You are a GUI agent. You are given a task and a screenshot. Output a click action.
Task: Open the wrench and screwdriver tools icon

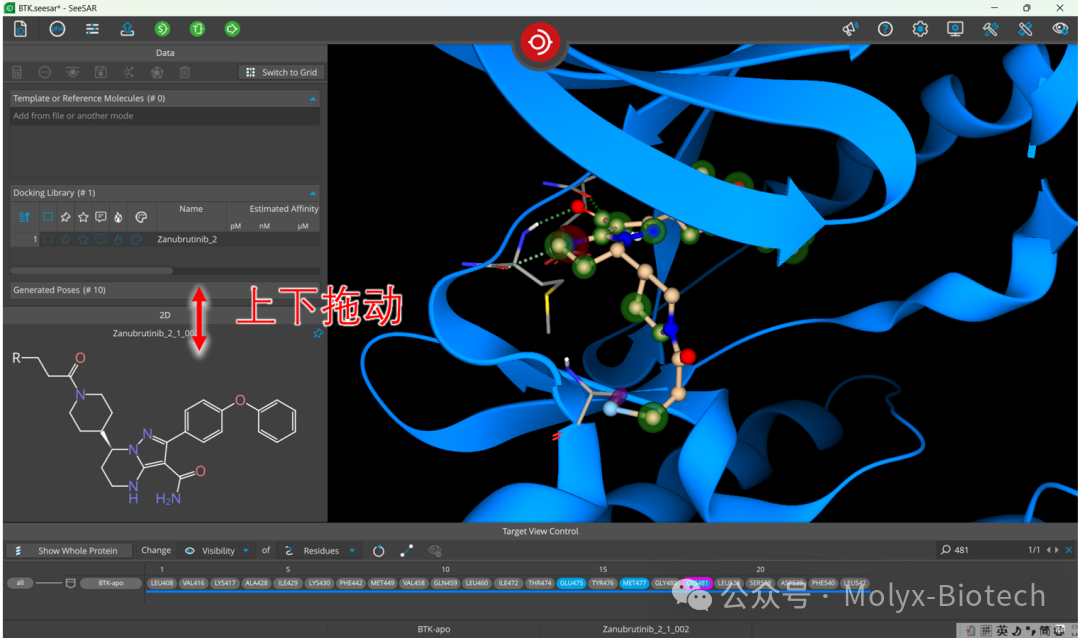pyautogui.click(x=990, y=29)
